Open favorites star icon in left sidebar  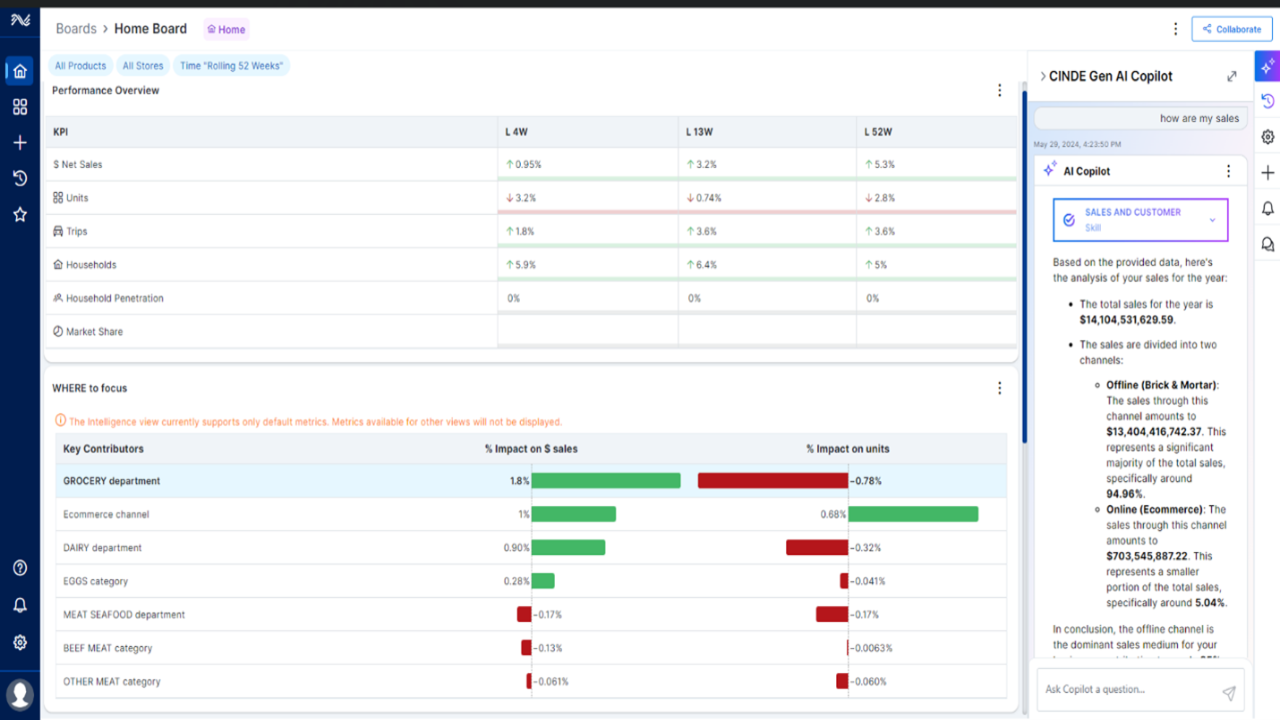pos(20,214)
